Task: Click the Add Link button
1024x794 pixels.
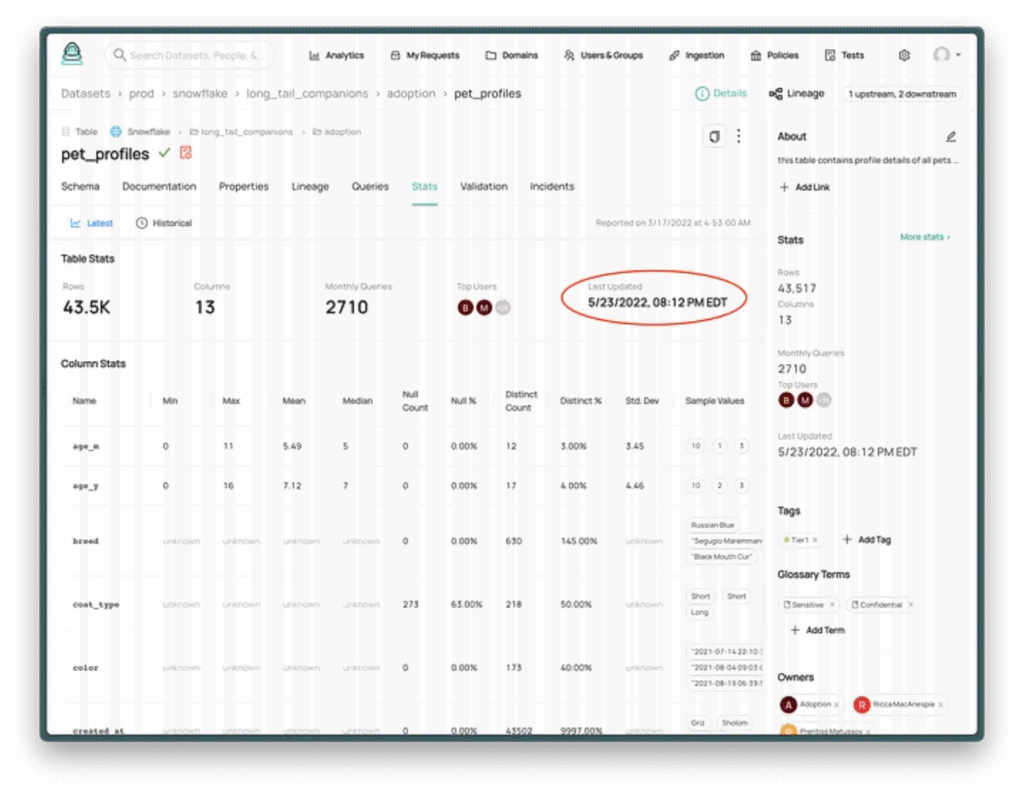Action: pyautogui.click(x=808, y=187)
